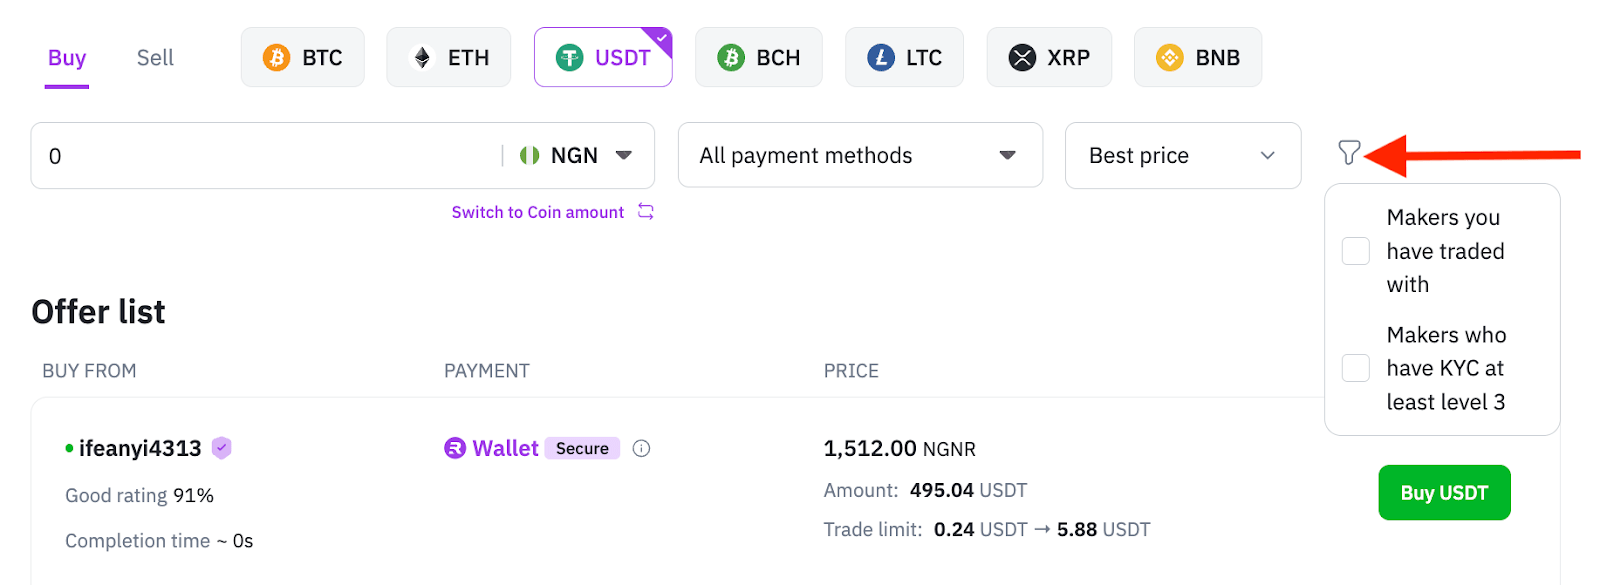The height and width of the screenshot is (585, 1600).
Task: Select the BCH coin button
Action: click(x=759, y=57)
